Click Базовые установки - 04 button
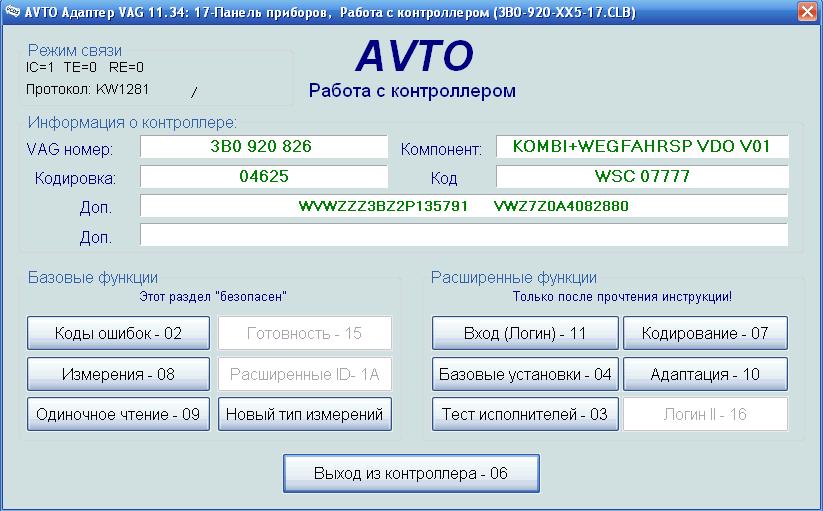 click(x=525, y=374)
